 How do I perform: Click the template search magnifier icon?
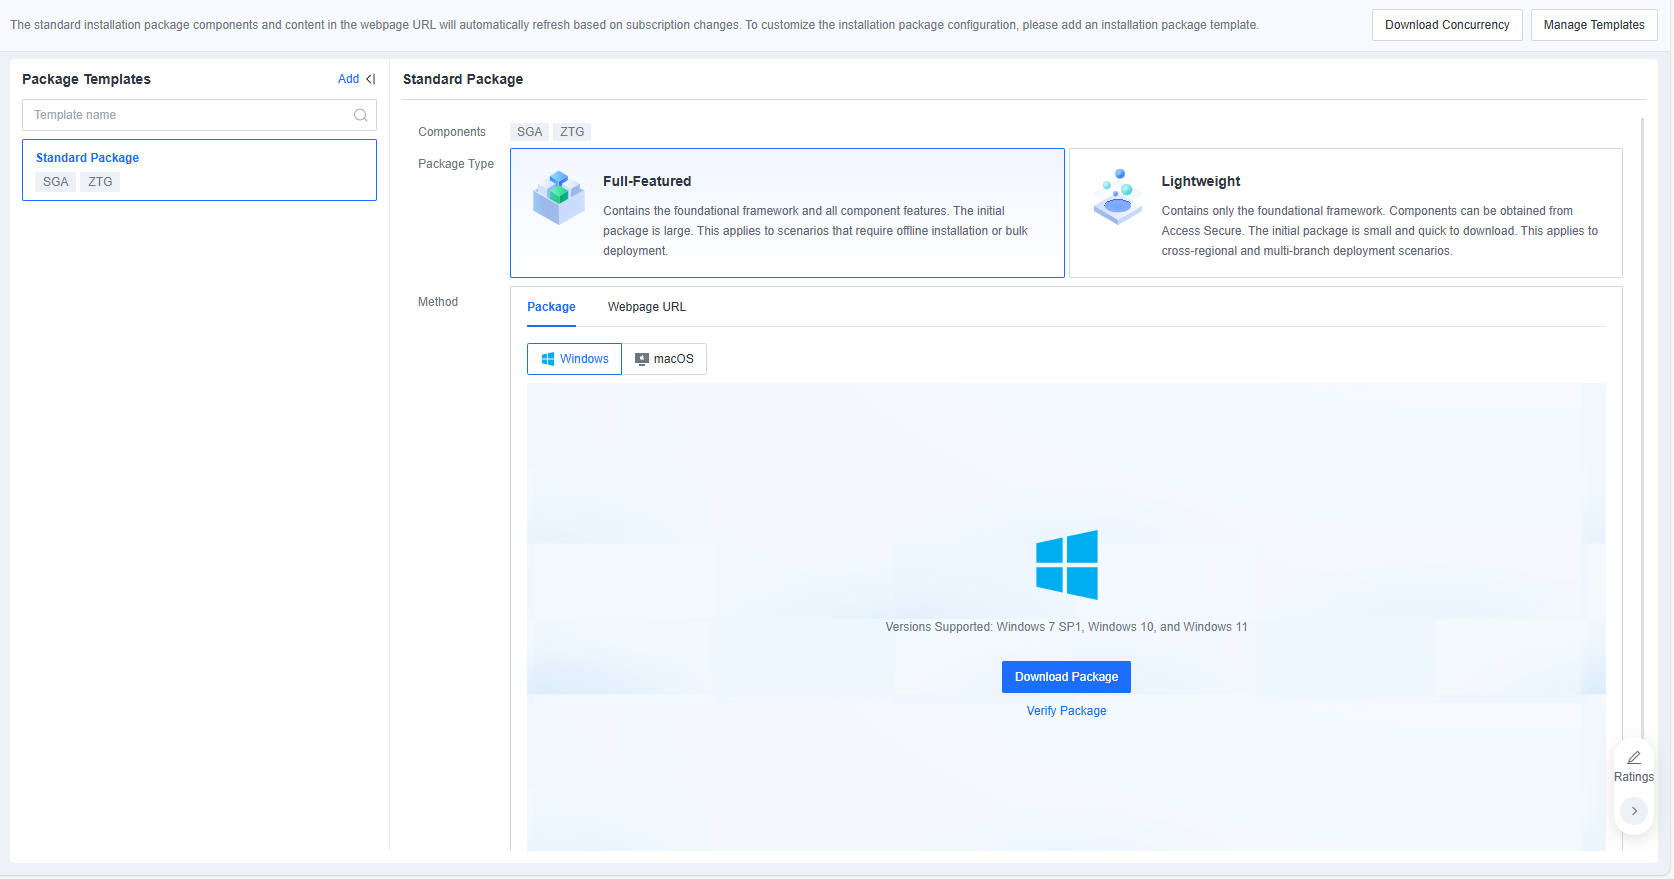coord(360,115)
